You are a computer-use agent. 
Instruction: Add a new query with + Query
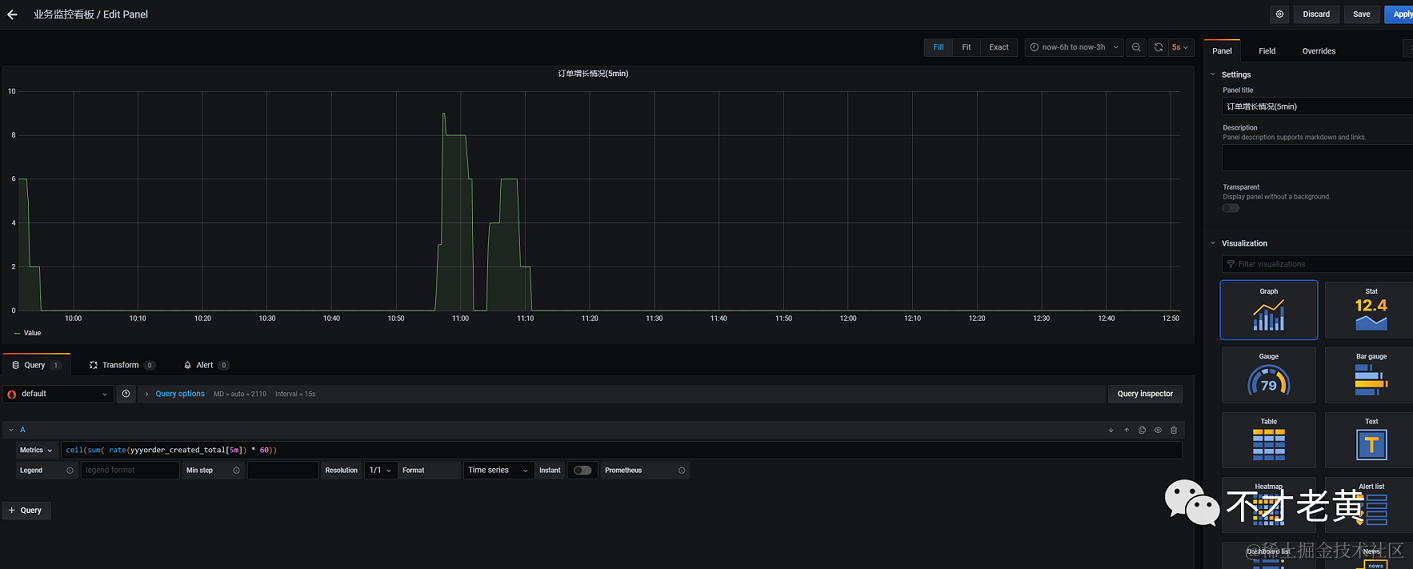click(x=26, y=510)
